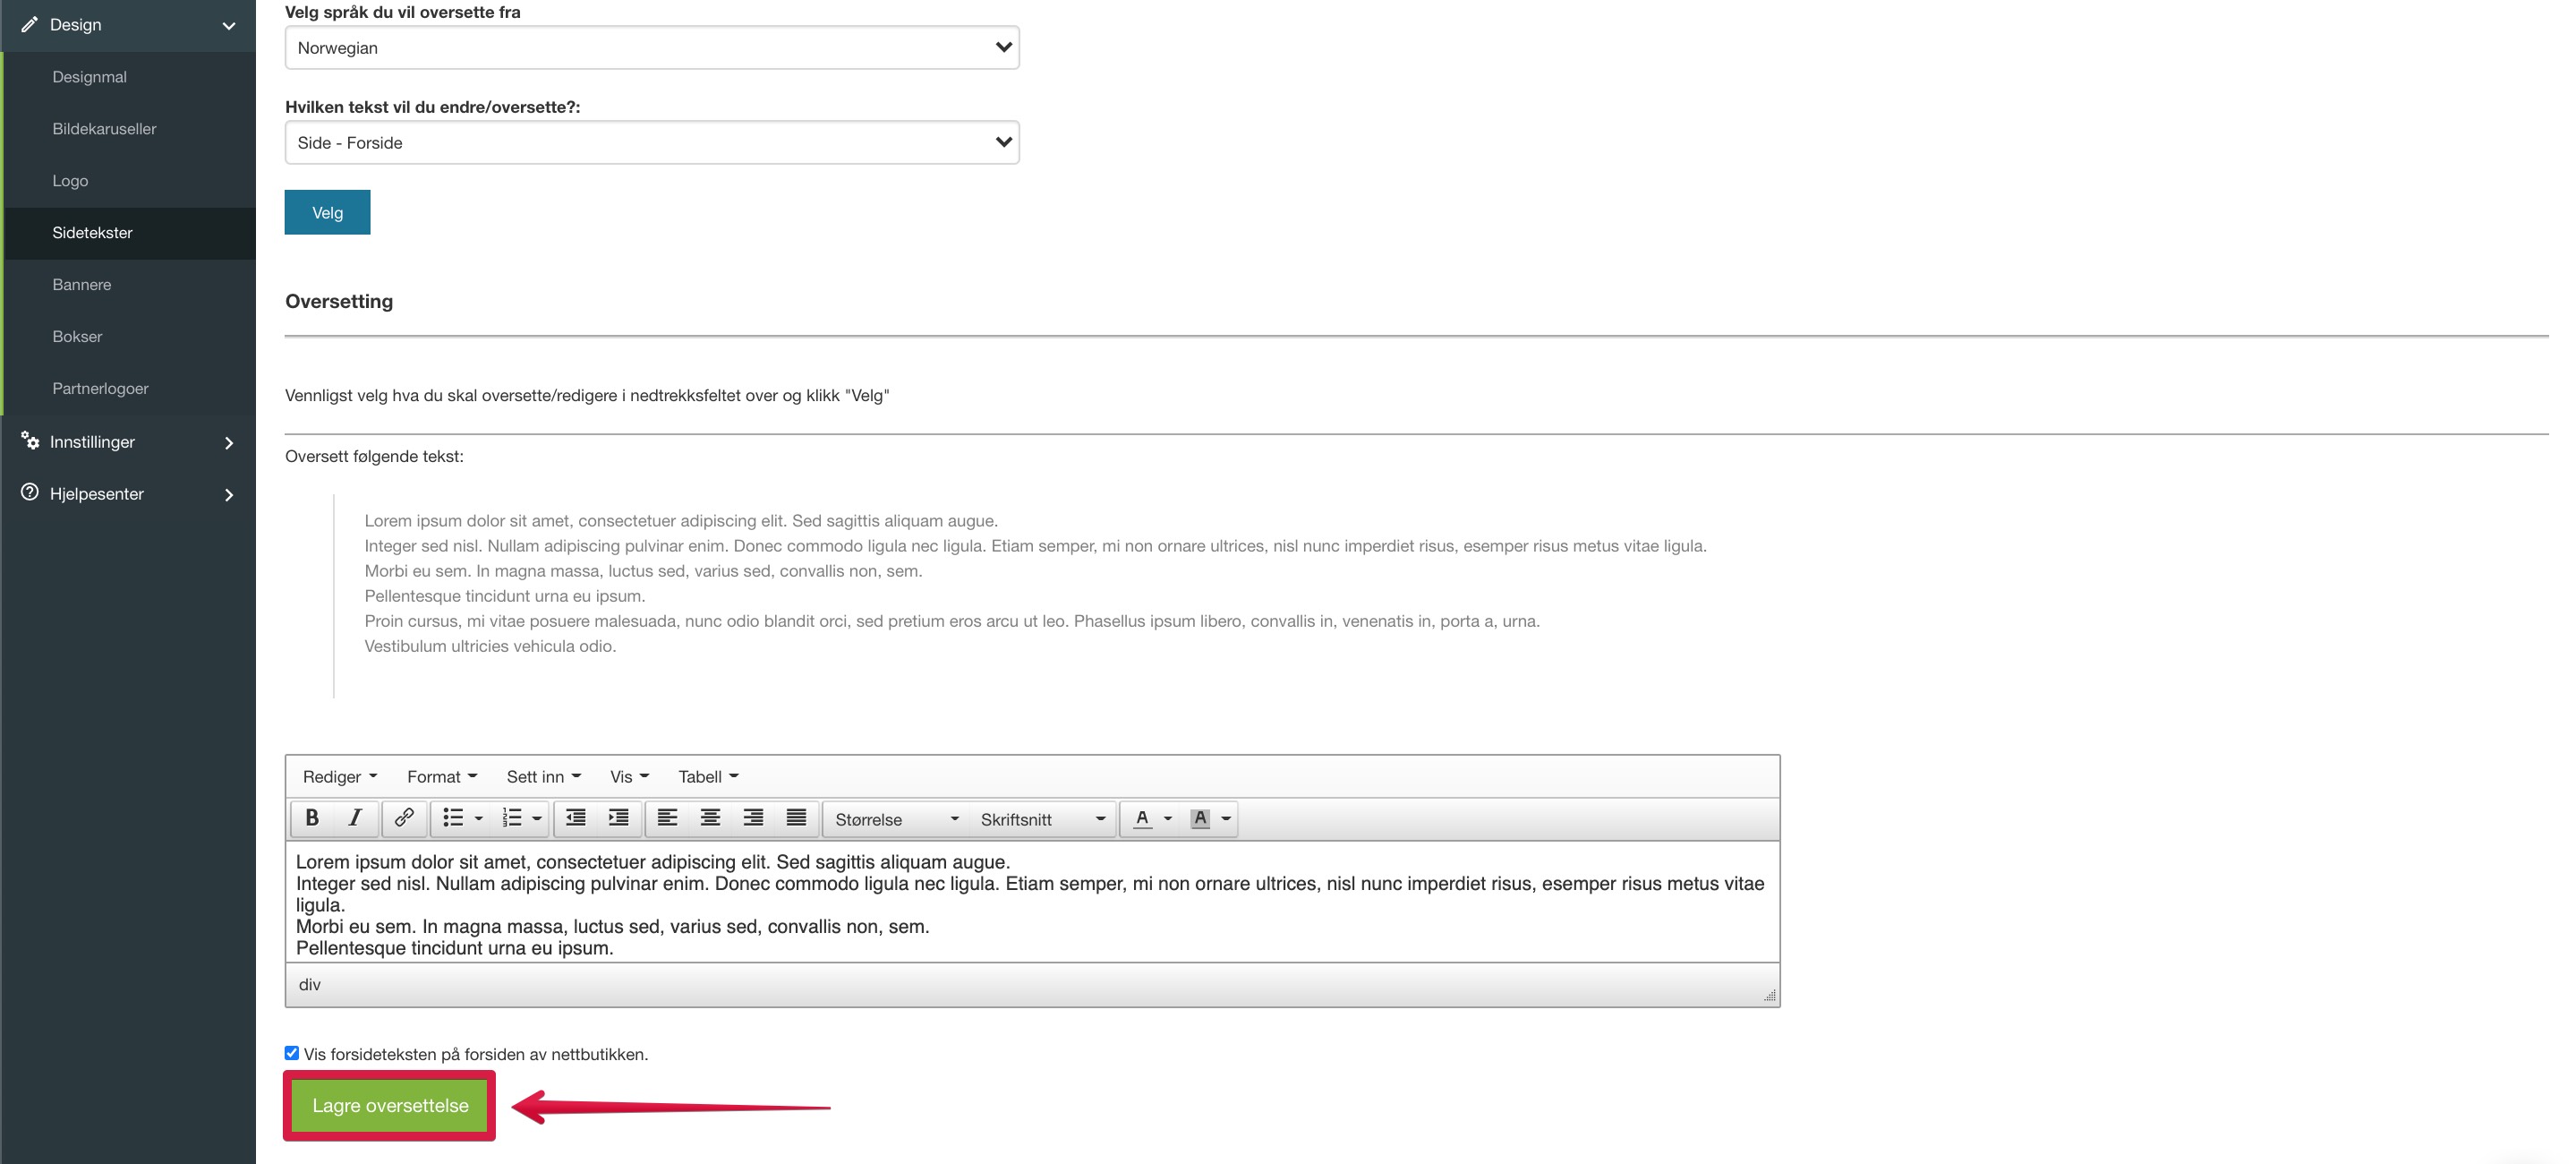
Task: Toggle bold formatting in editor
Action: pyautogui.click(x=312, y=818)
